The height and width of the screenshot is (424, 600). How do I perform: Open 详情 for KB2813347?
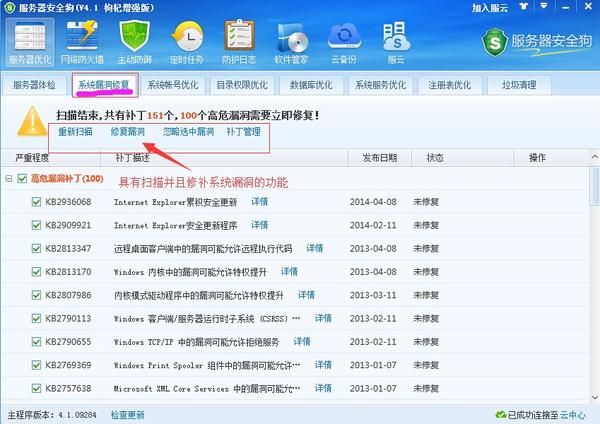coord(315,248)
